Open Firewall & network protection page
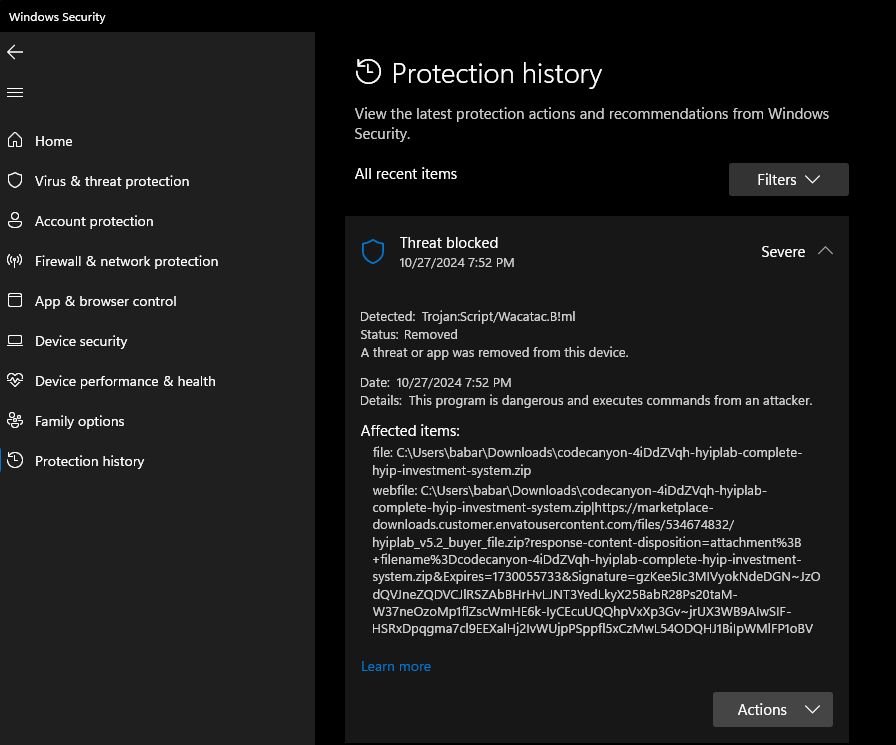The image size is (896, 745). [x=126, y=261]
